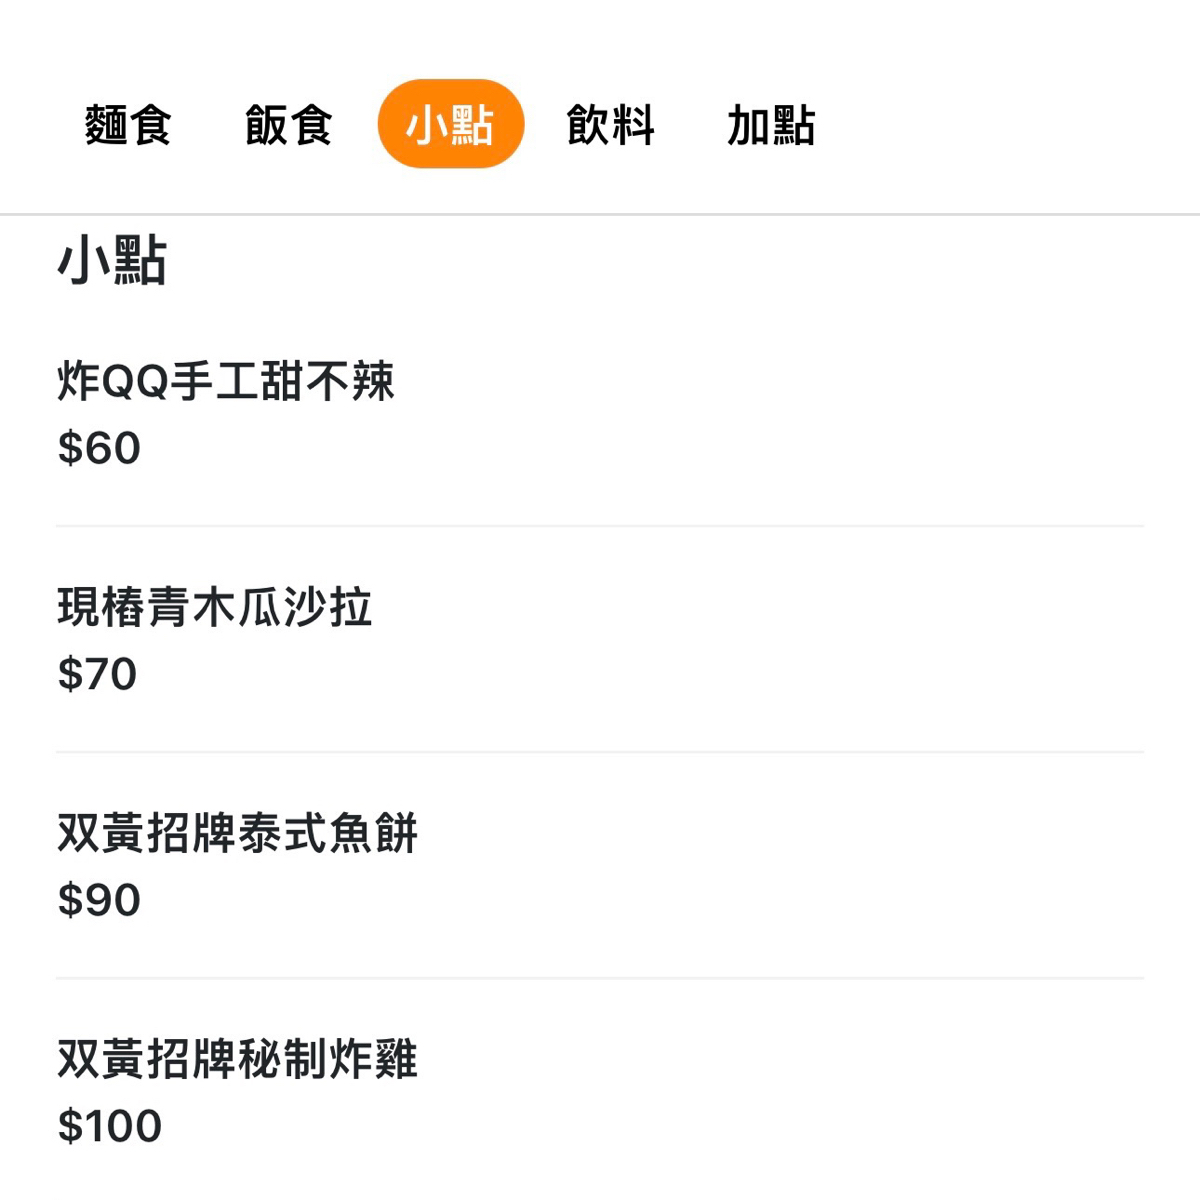This screenshot has height=1200, width=1200.
Task: Show the 加點 category
Action: (770, 125)
